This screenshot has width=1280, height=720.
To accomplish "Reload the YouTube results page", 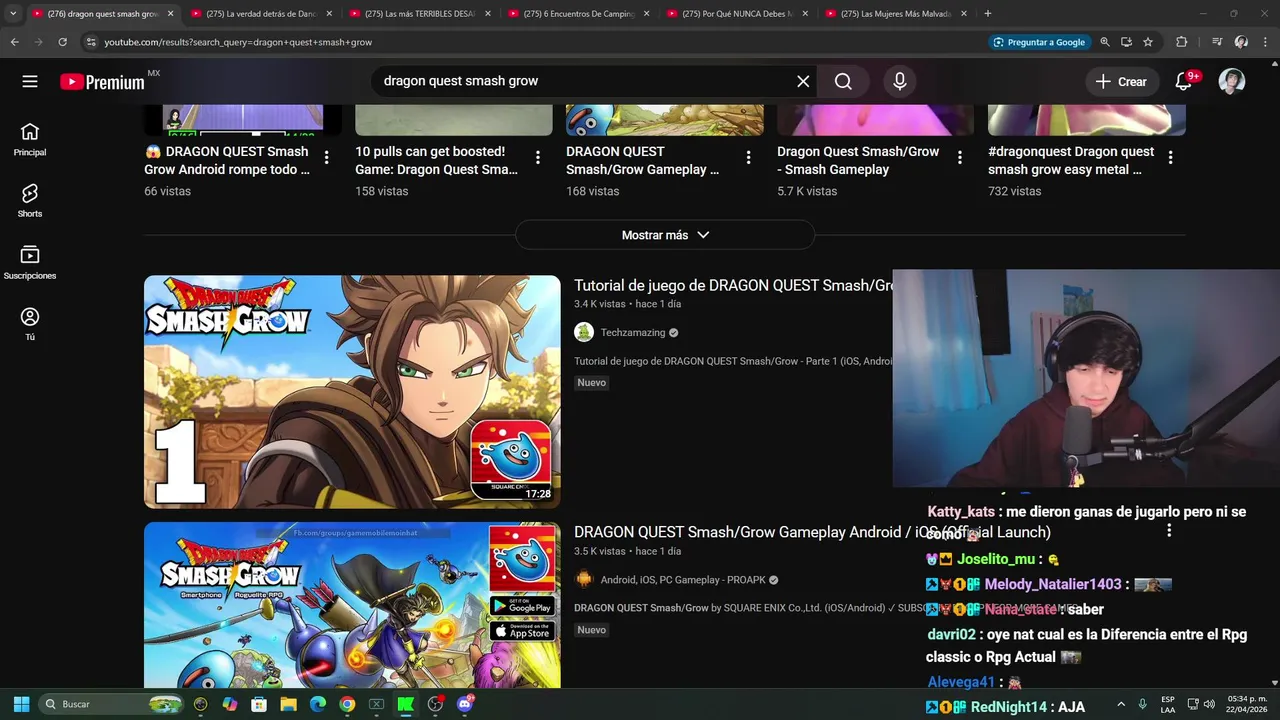I will (x=62, y=42).
